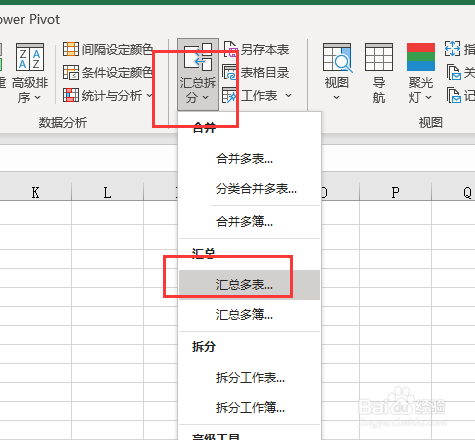
Task: Click the 导航 grid icon
Action: (x=379, y=57)
